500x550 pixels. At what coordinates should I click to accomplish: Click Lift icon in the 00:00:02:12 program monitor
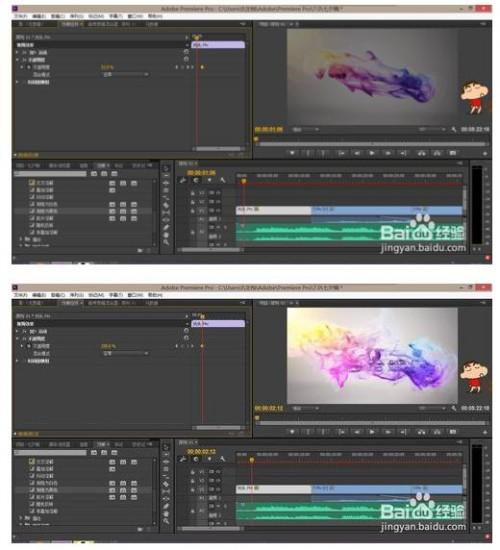pos(421,432)
